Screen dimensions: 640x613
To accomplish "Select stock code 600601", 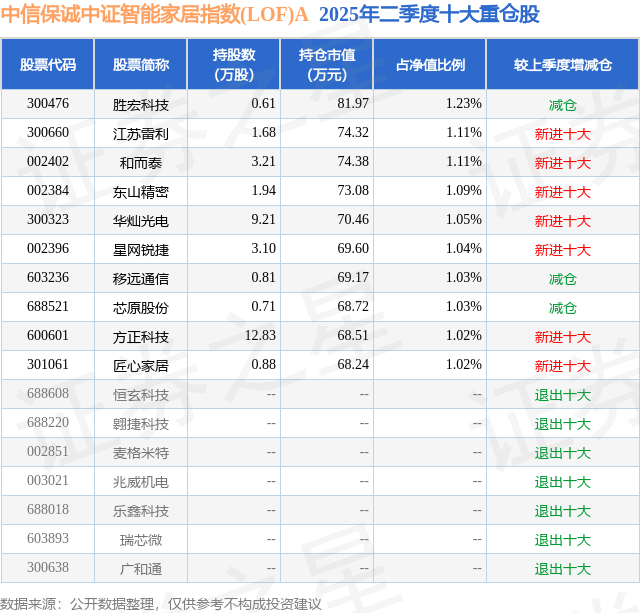I will 48,335.
